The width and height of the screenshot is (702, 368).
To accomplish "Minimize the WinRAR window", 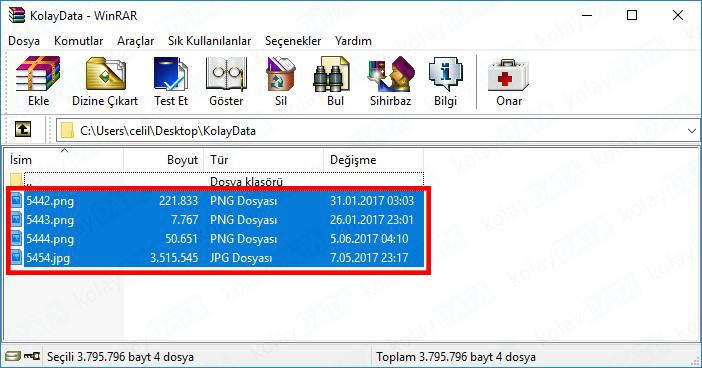I will (x=587, y=15).
